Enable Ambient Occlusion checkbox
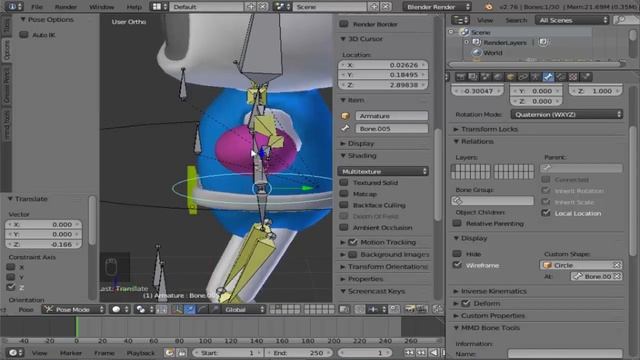 coord(344,227)
